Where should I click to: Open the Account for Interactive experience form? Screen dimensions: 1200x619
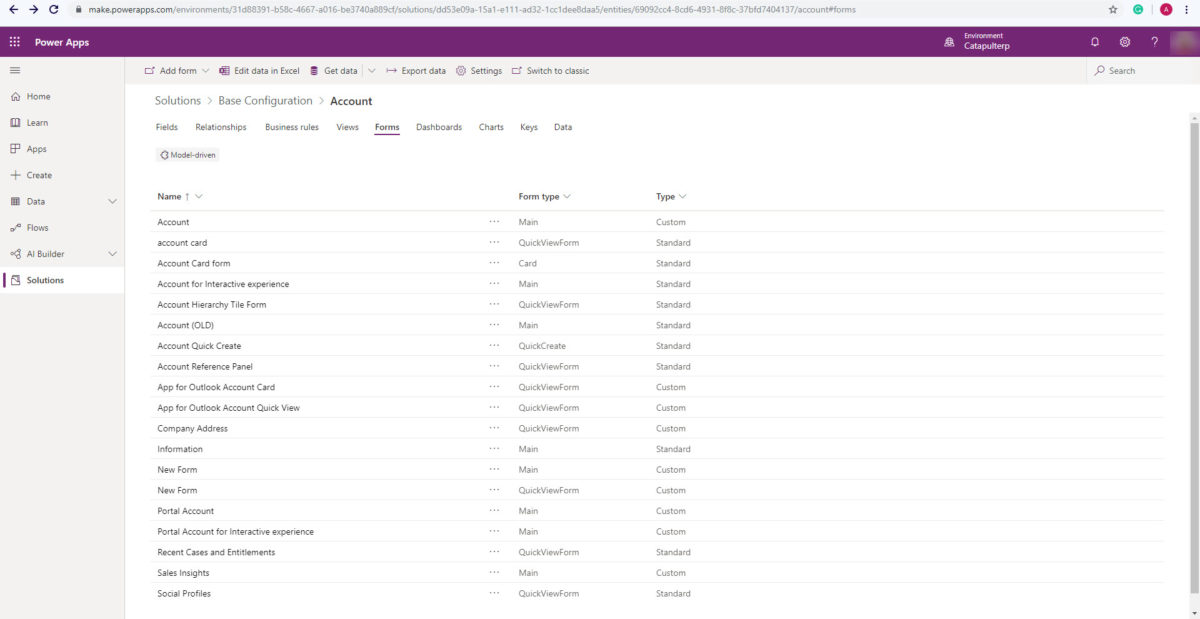click(x=223, y=284)
